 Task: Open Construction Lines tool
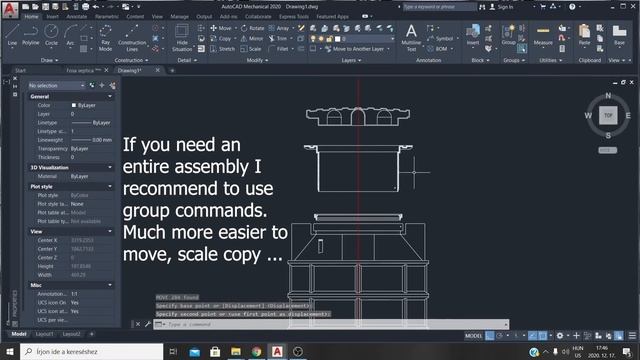pyautogui.click(x=132, y=38)
